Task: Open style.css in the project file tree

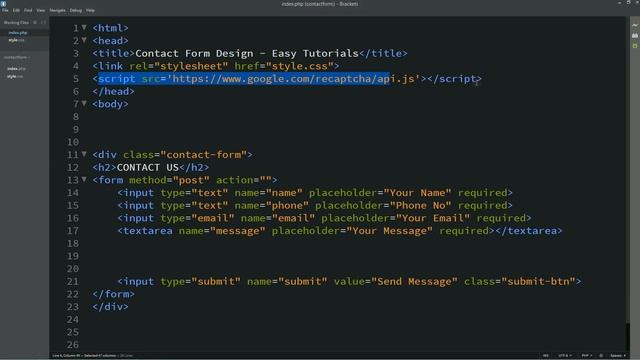Action: pyautogui.click(x=15, y=76)
